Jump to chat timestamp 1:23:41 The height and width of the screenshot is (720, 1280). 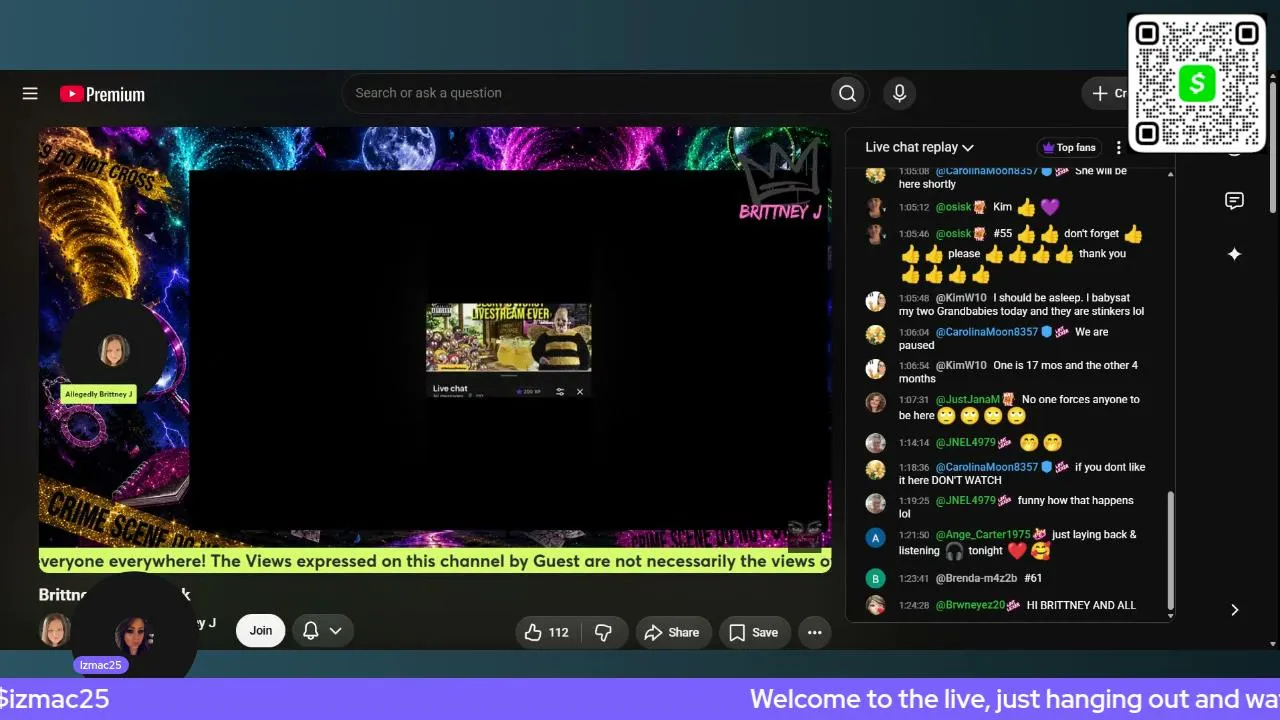(x=914, y=578)
